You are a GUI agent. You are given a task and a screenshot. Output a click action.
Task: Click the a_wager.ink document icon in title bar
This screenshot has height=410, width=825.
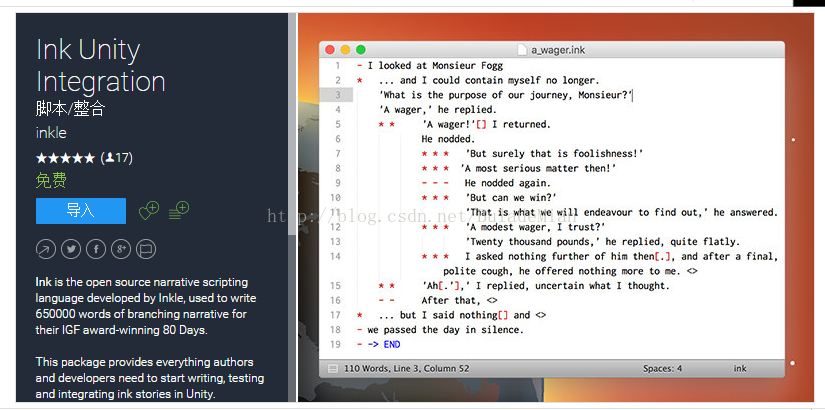522,50
